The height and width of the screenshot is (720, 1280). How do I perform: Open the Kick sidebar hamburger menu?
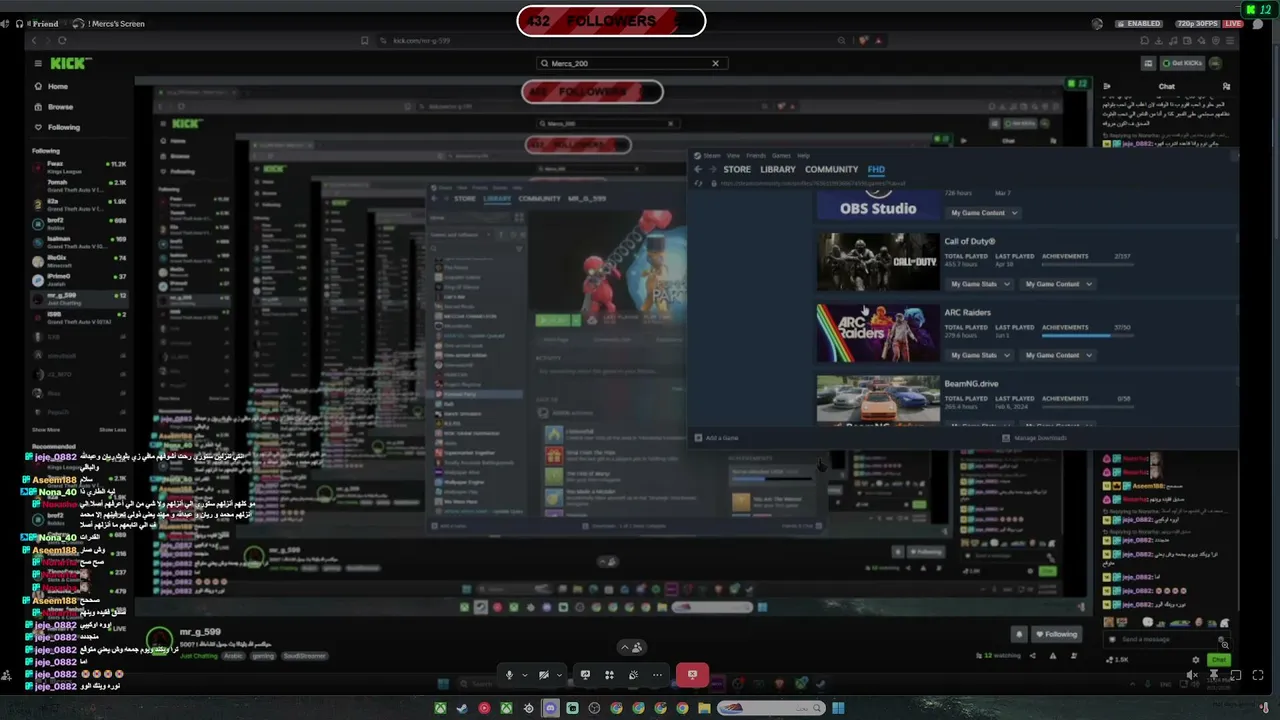pyautogui.click(x=38, y=63)
